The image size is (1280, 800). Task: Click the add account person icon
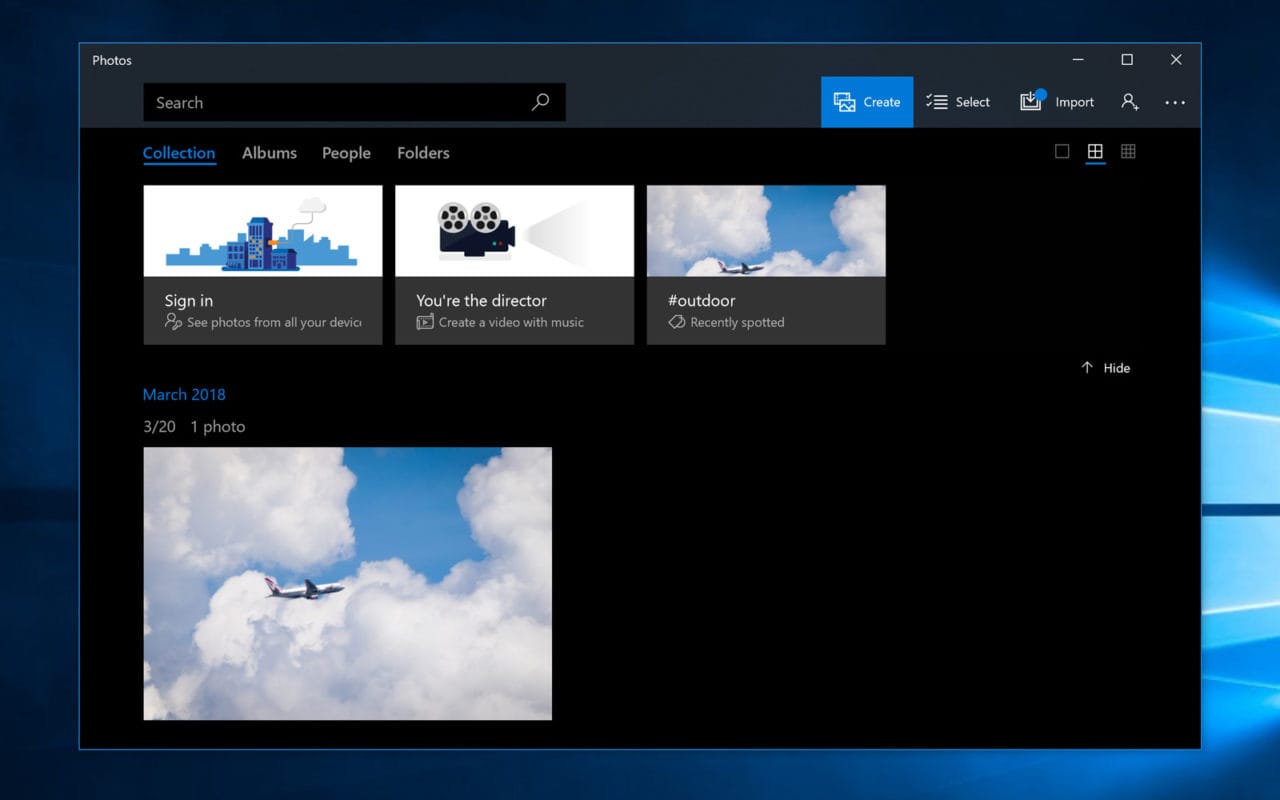pos(1130,102)
